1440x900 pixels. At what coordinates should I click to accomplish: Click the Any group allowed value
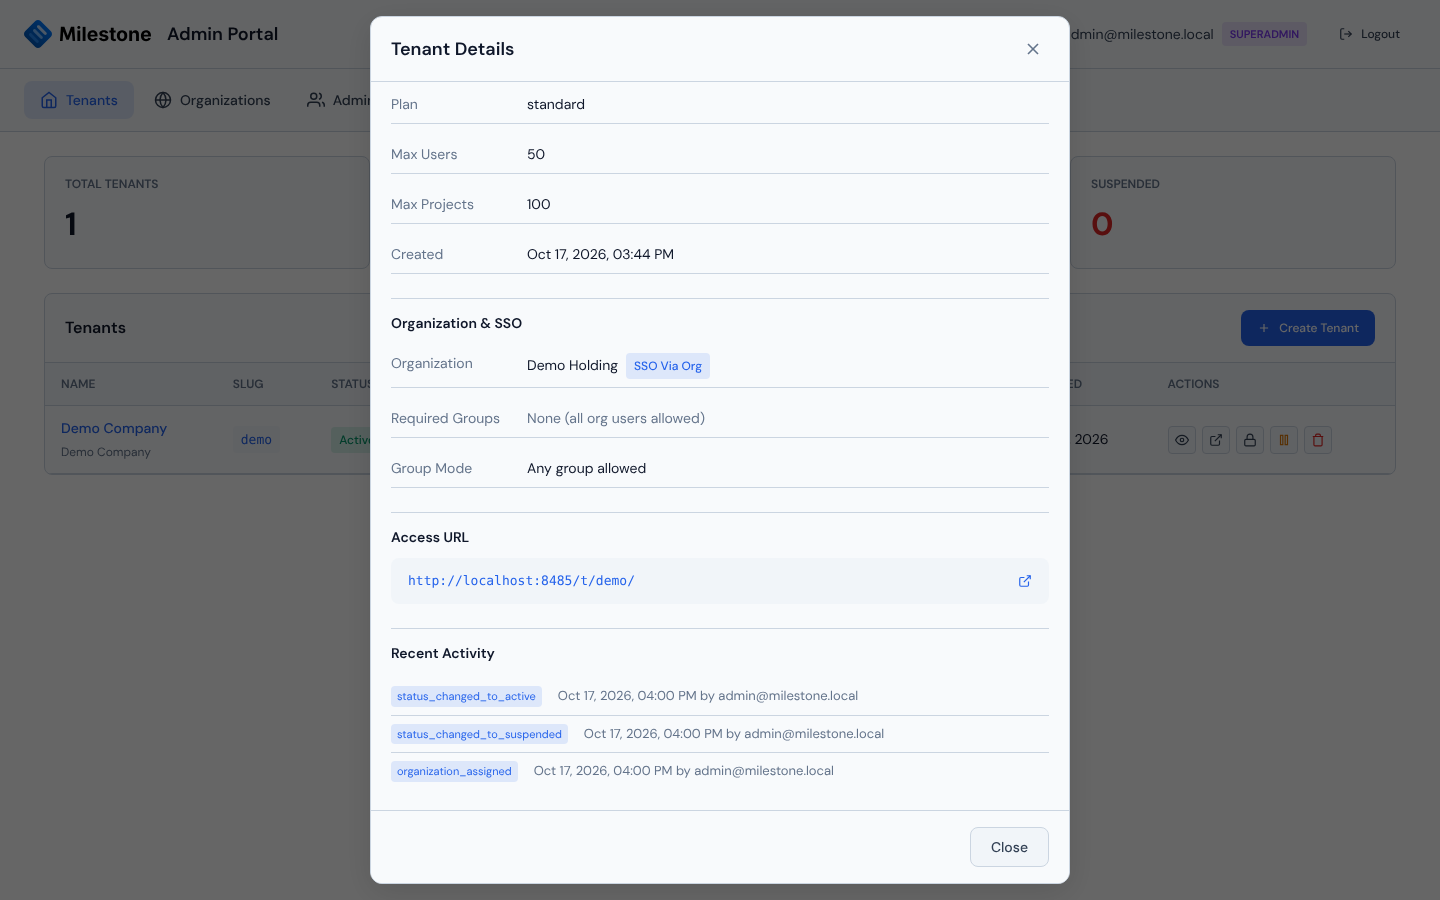click(x=586, y=468)
